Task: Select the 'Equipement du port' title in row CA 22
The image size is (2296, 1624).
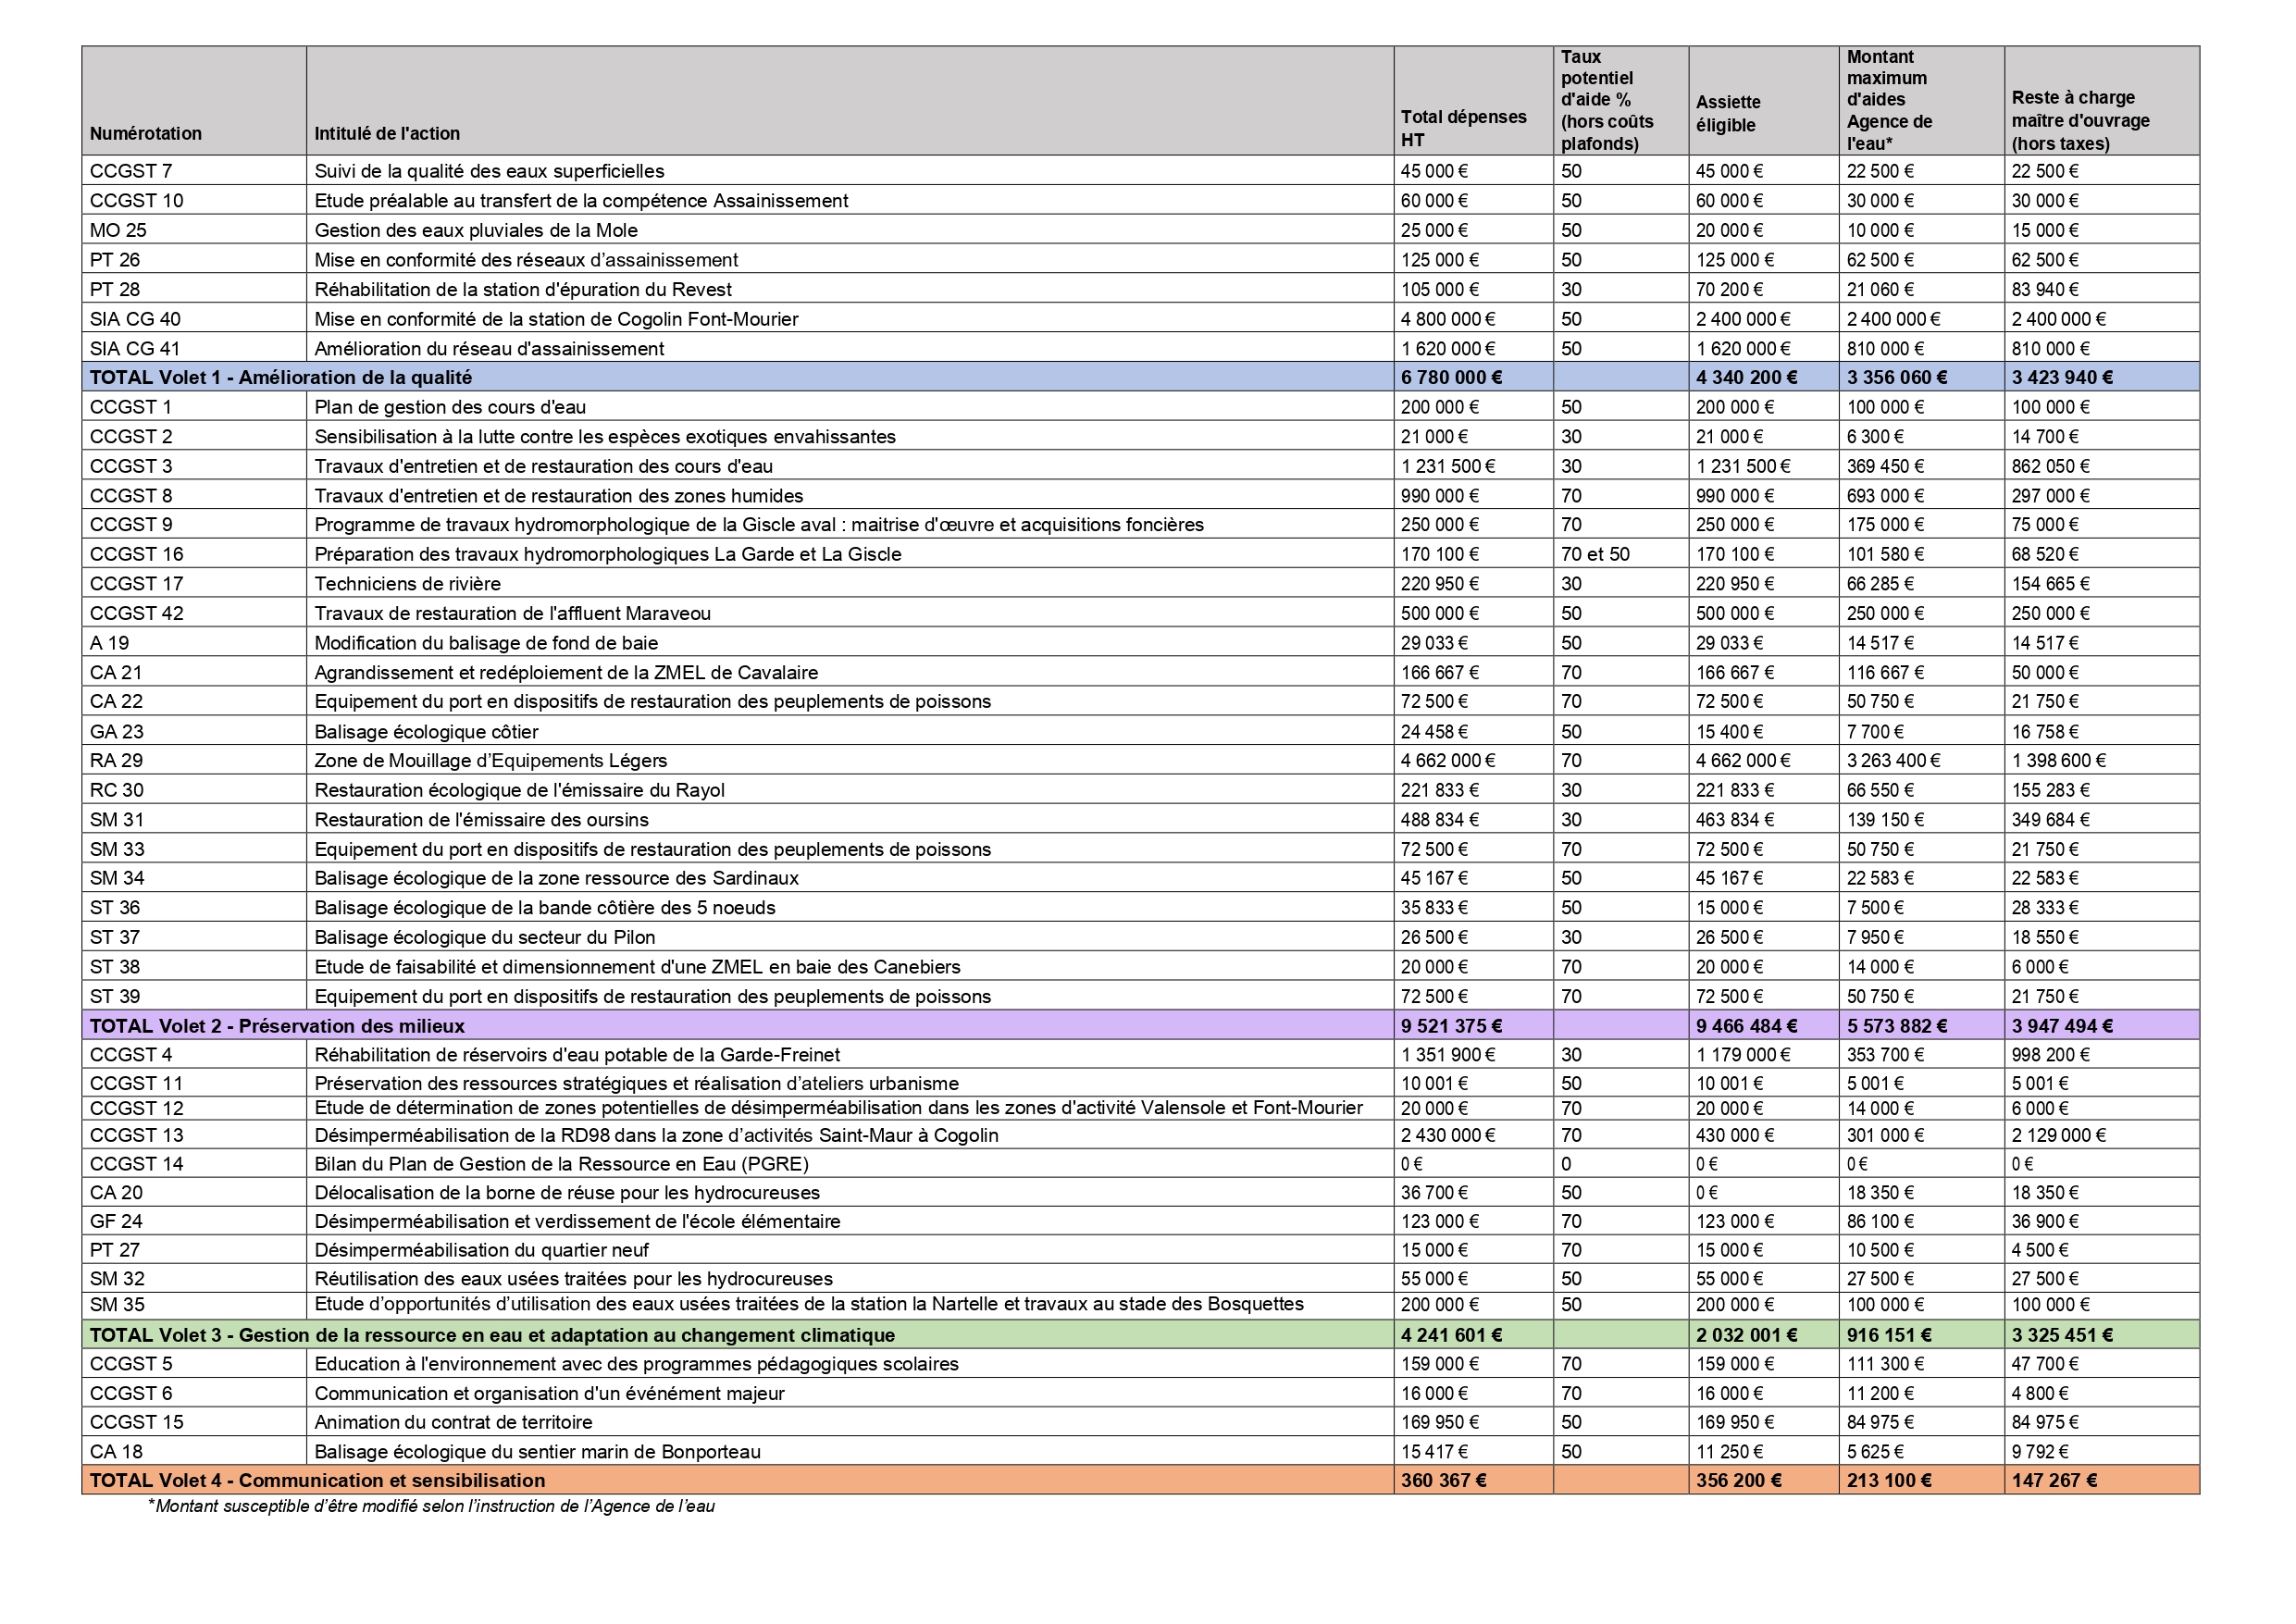Action: click(652, 701)
